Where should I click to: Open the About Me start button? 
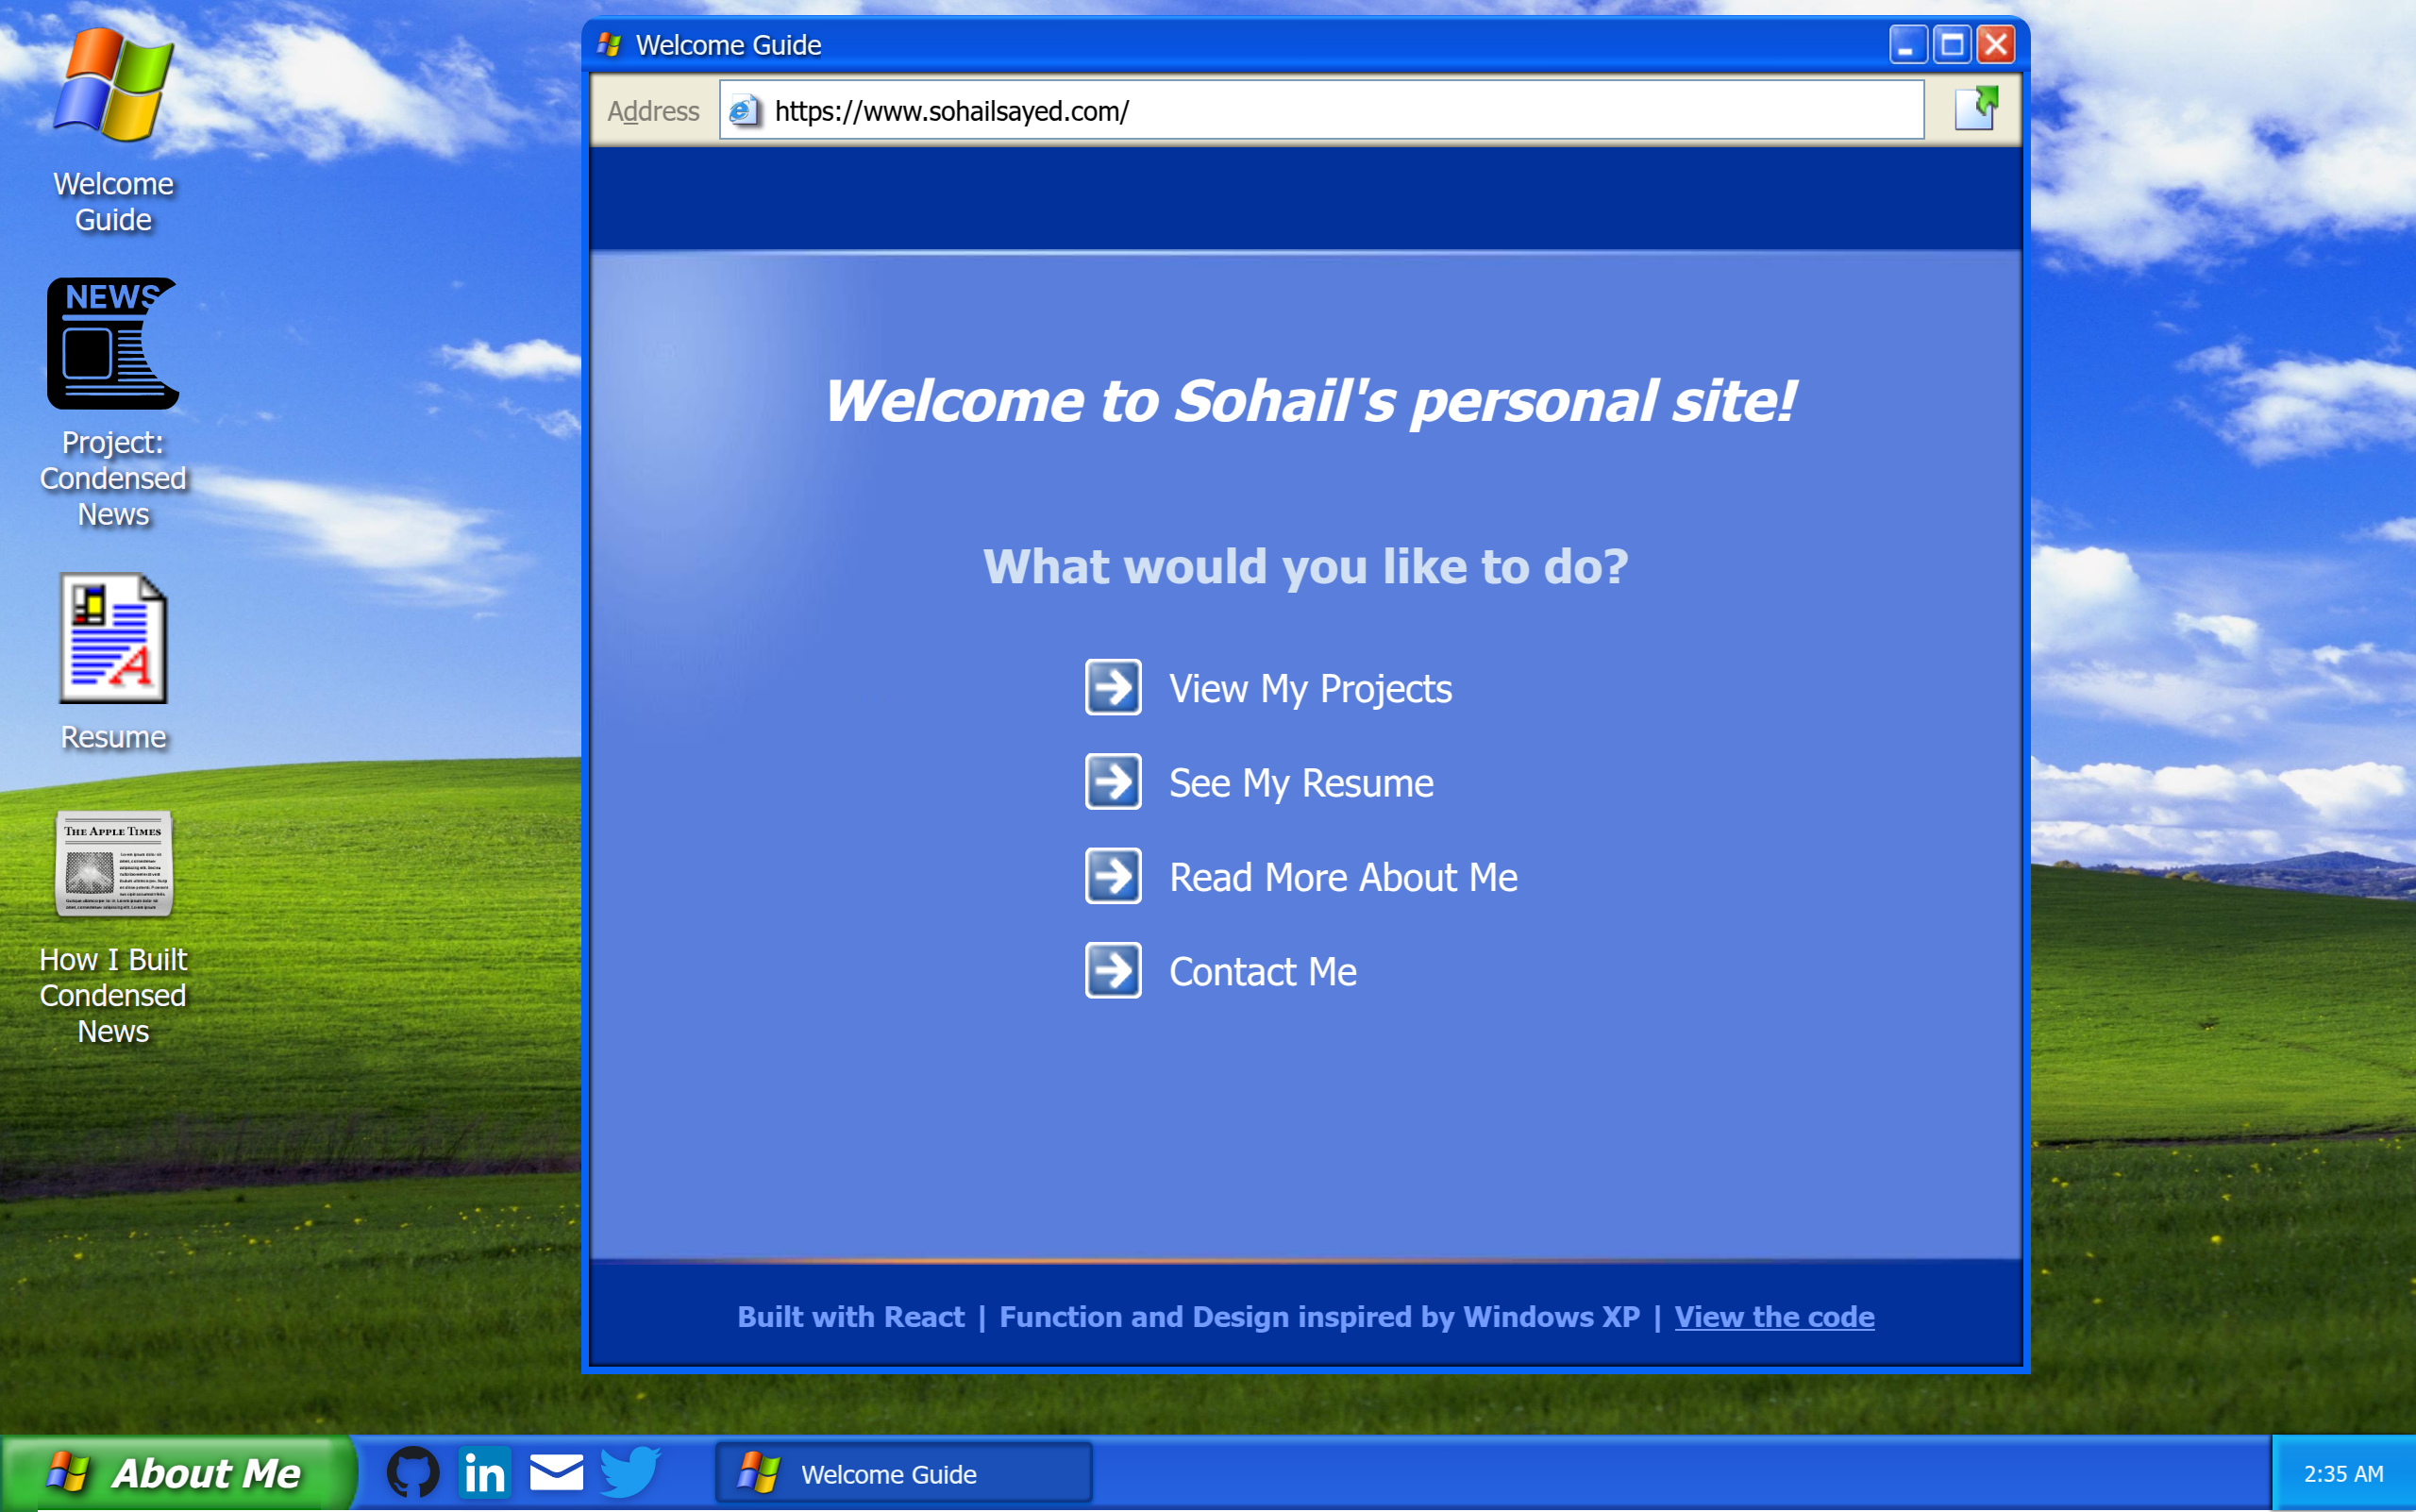tap(178, 1473)
